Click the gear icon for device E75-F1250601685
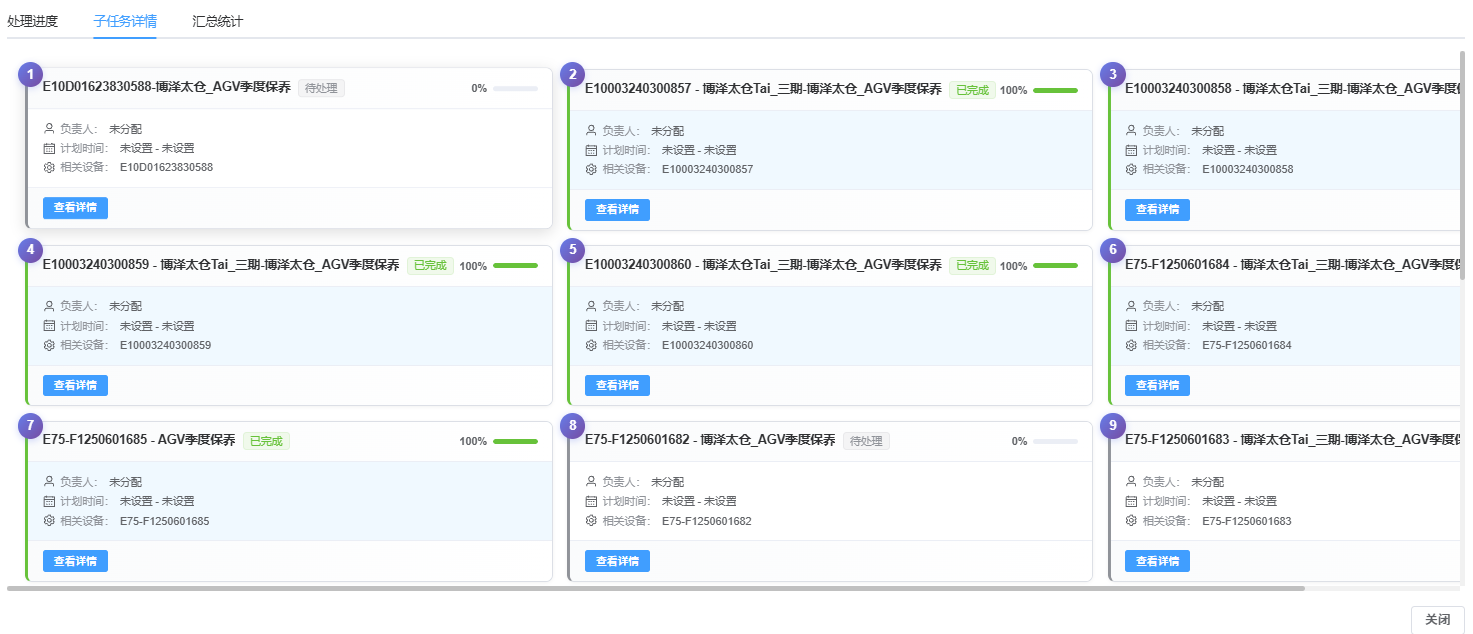Image resolution: width=1473 pixels, height=634 pixels. pyautogui.click(x=49, y=521)
